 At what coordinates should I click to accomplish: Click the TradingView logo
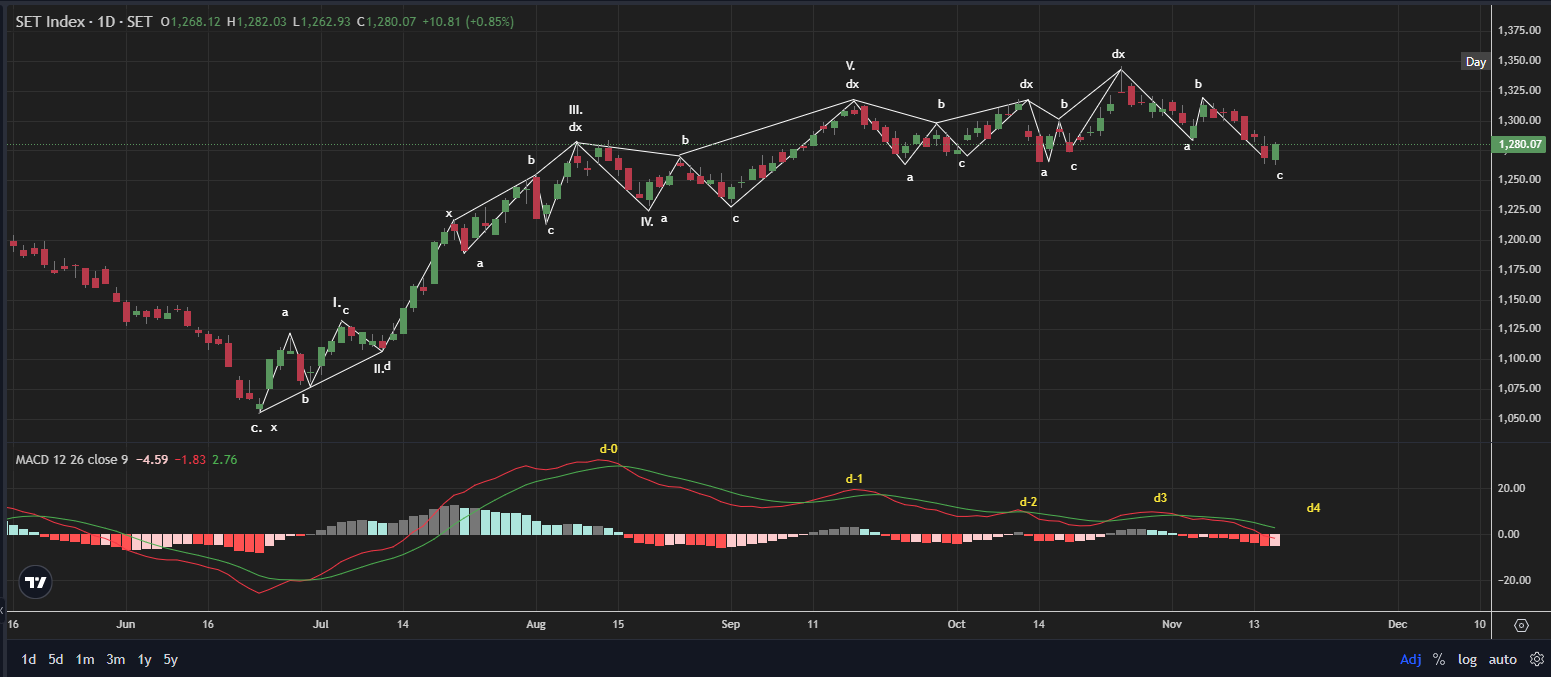point(35,582)
